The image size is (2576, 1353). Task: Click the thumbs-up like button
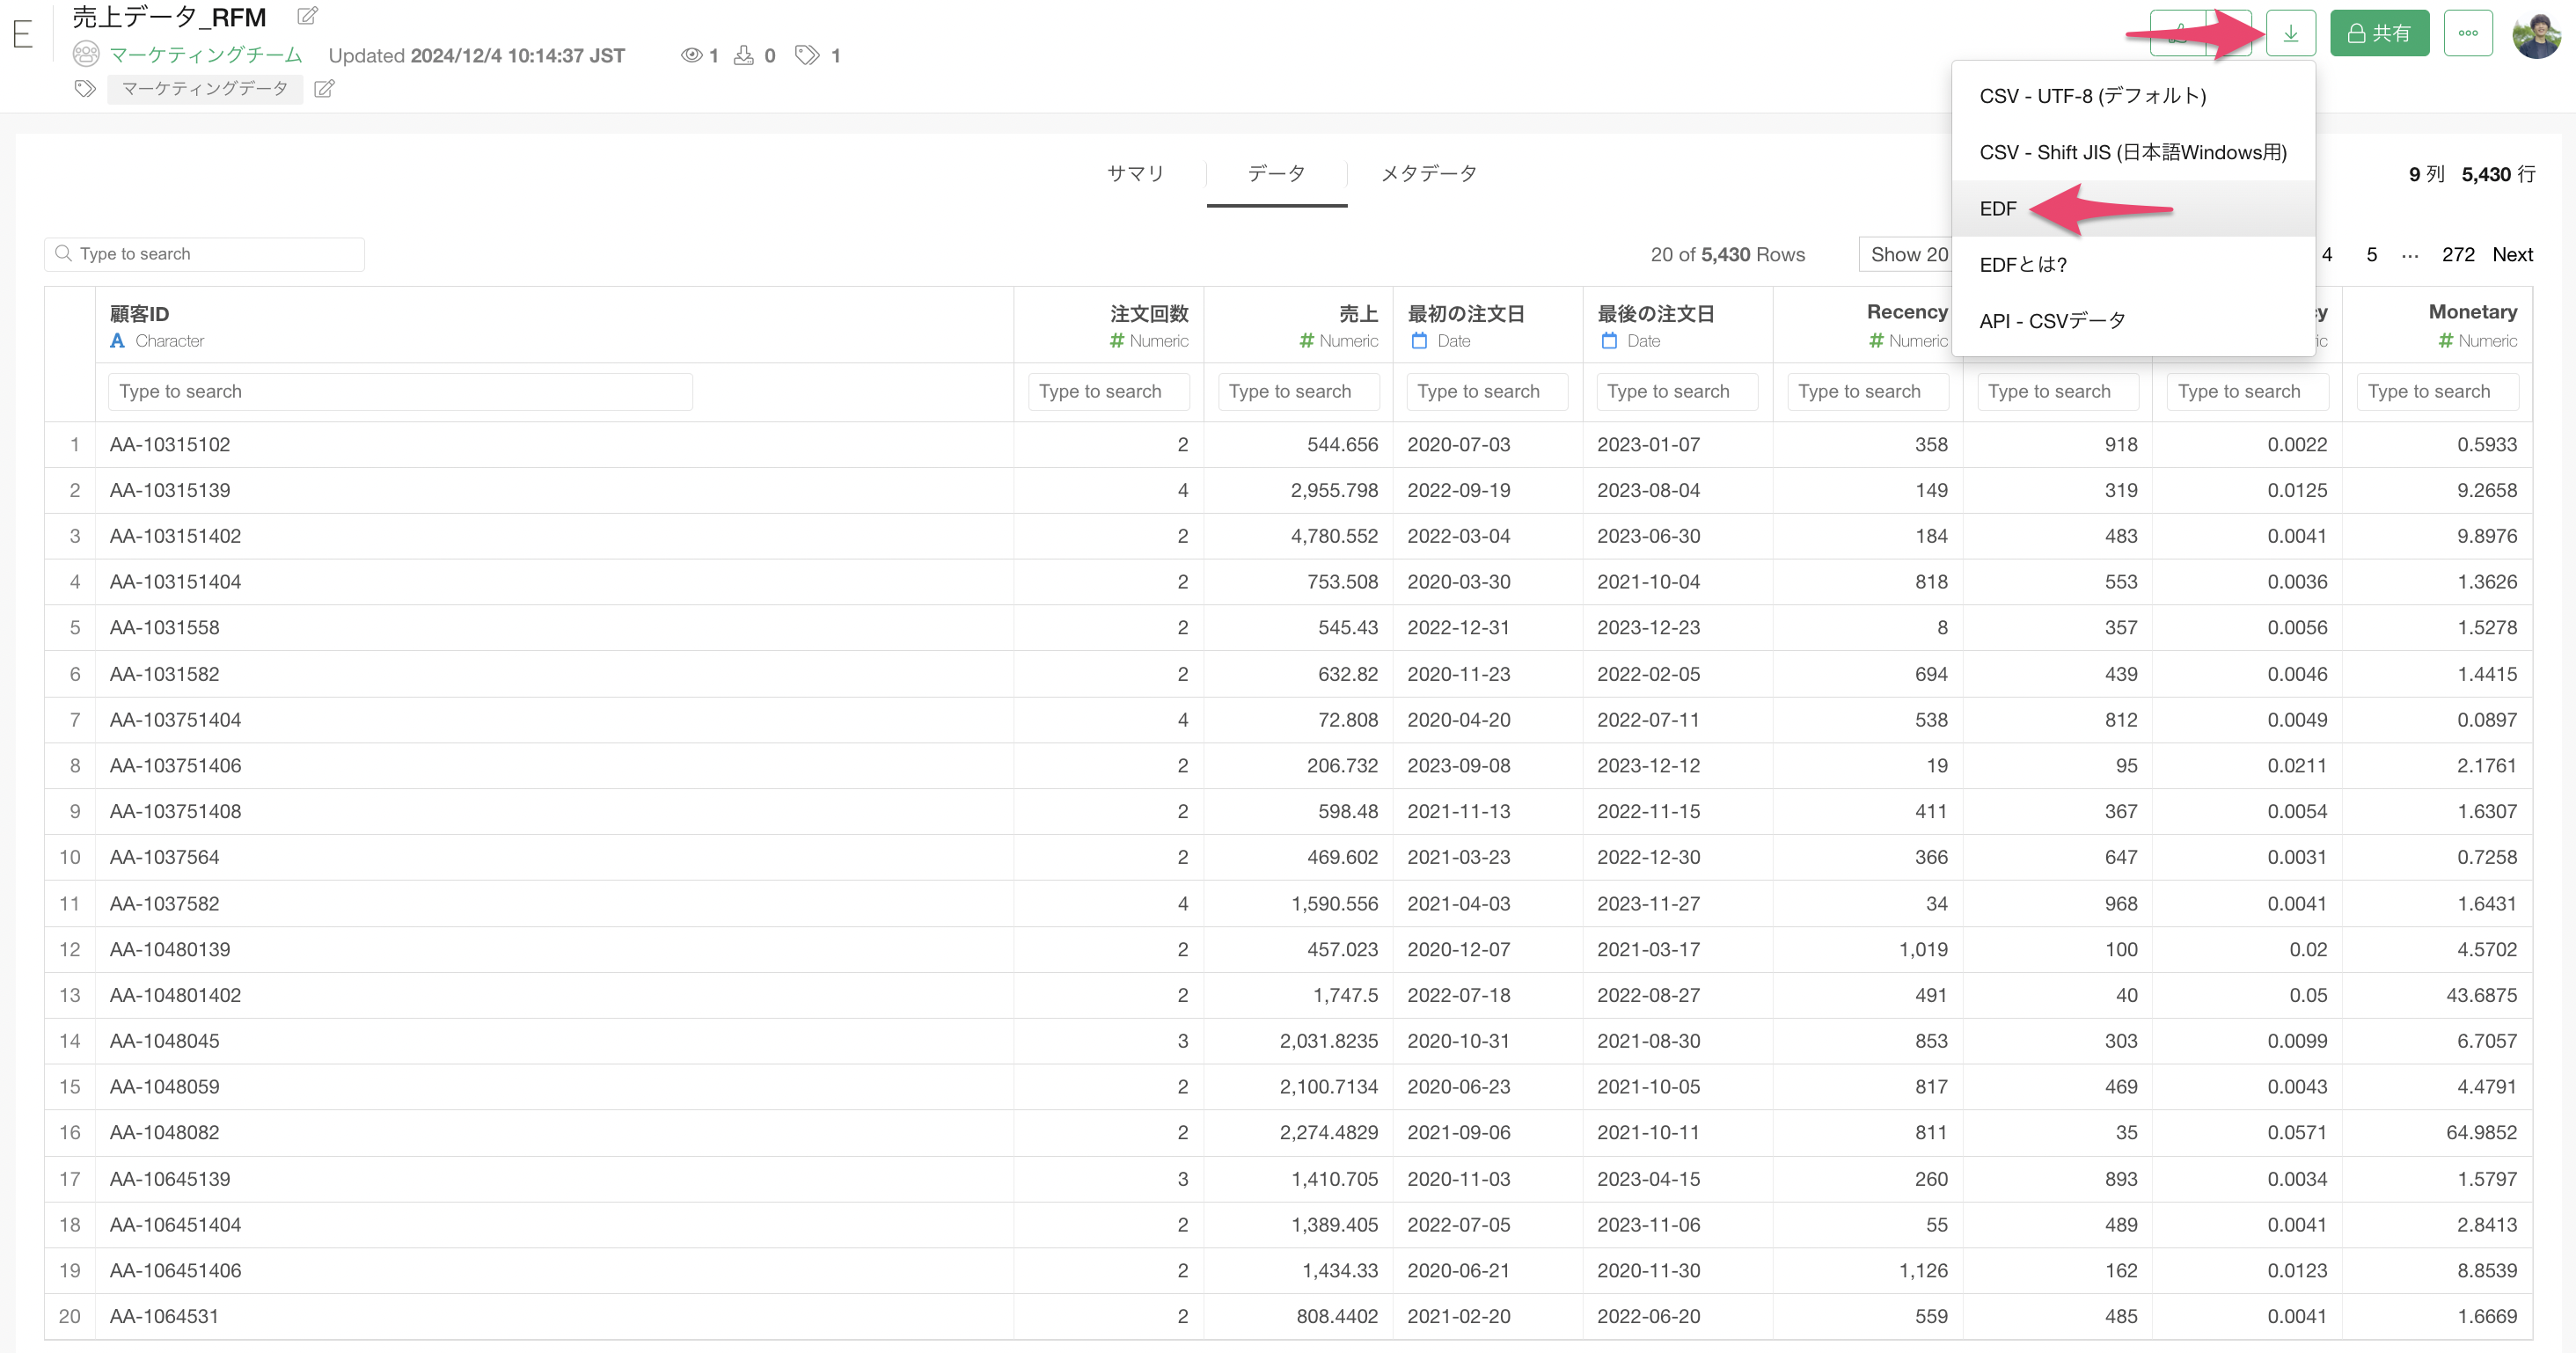pos(2178,33)
